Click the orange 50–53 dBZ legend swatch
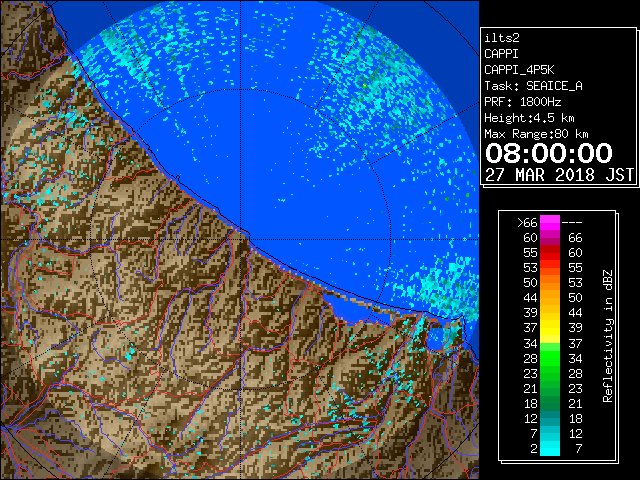 tap(550, 283)
